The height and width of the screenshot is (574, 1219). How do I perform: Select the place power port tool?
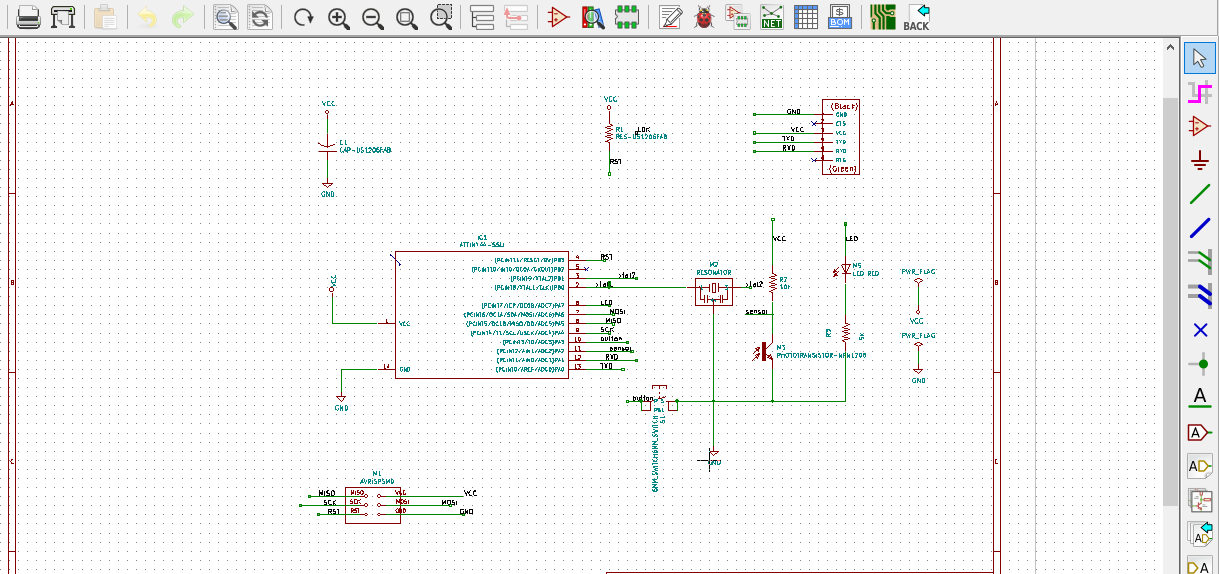click(1200, 160)
